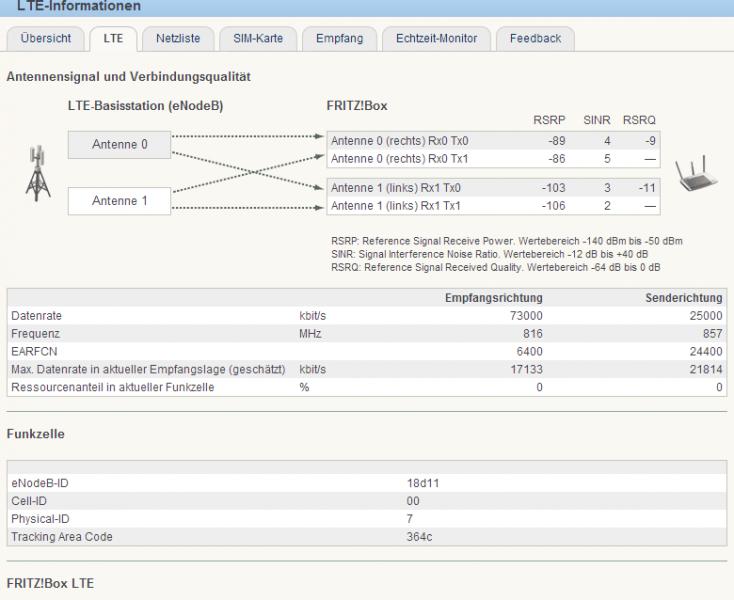734x600 pixels.
Task: Click the download data rate 73000
Action: pos(526,316)
